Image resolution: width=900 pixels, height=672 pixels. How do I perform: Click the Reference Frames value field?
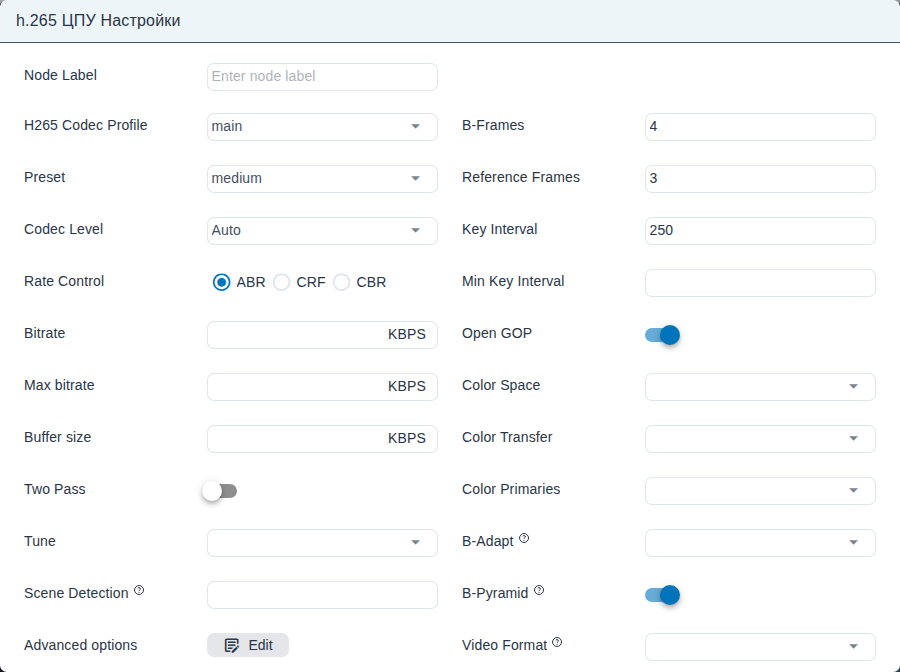(760, 178)
